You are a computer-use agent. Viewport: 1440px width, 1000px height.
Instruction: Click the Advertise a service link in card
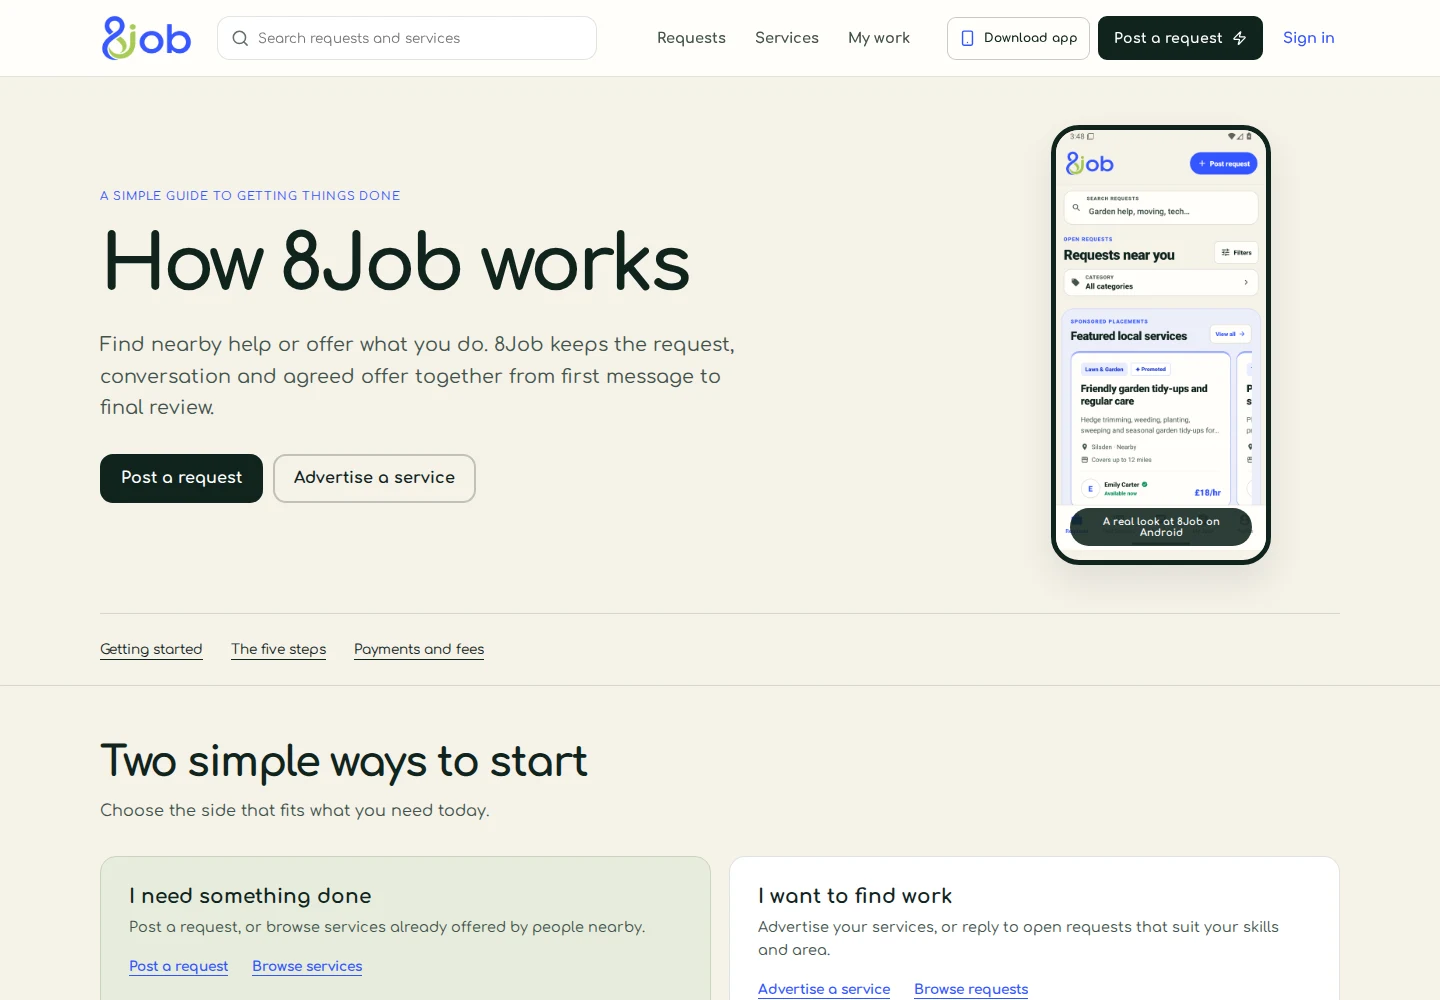(824, 989)
